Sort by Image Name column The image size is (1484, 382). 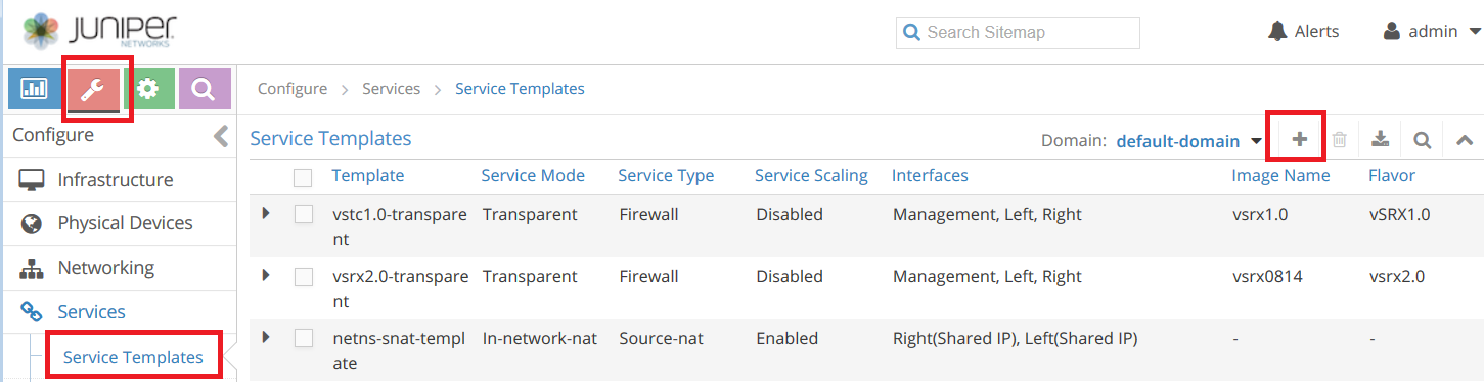[x=1280, y=176]
